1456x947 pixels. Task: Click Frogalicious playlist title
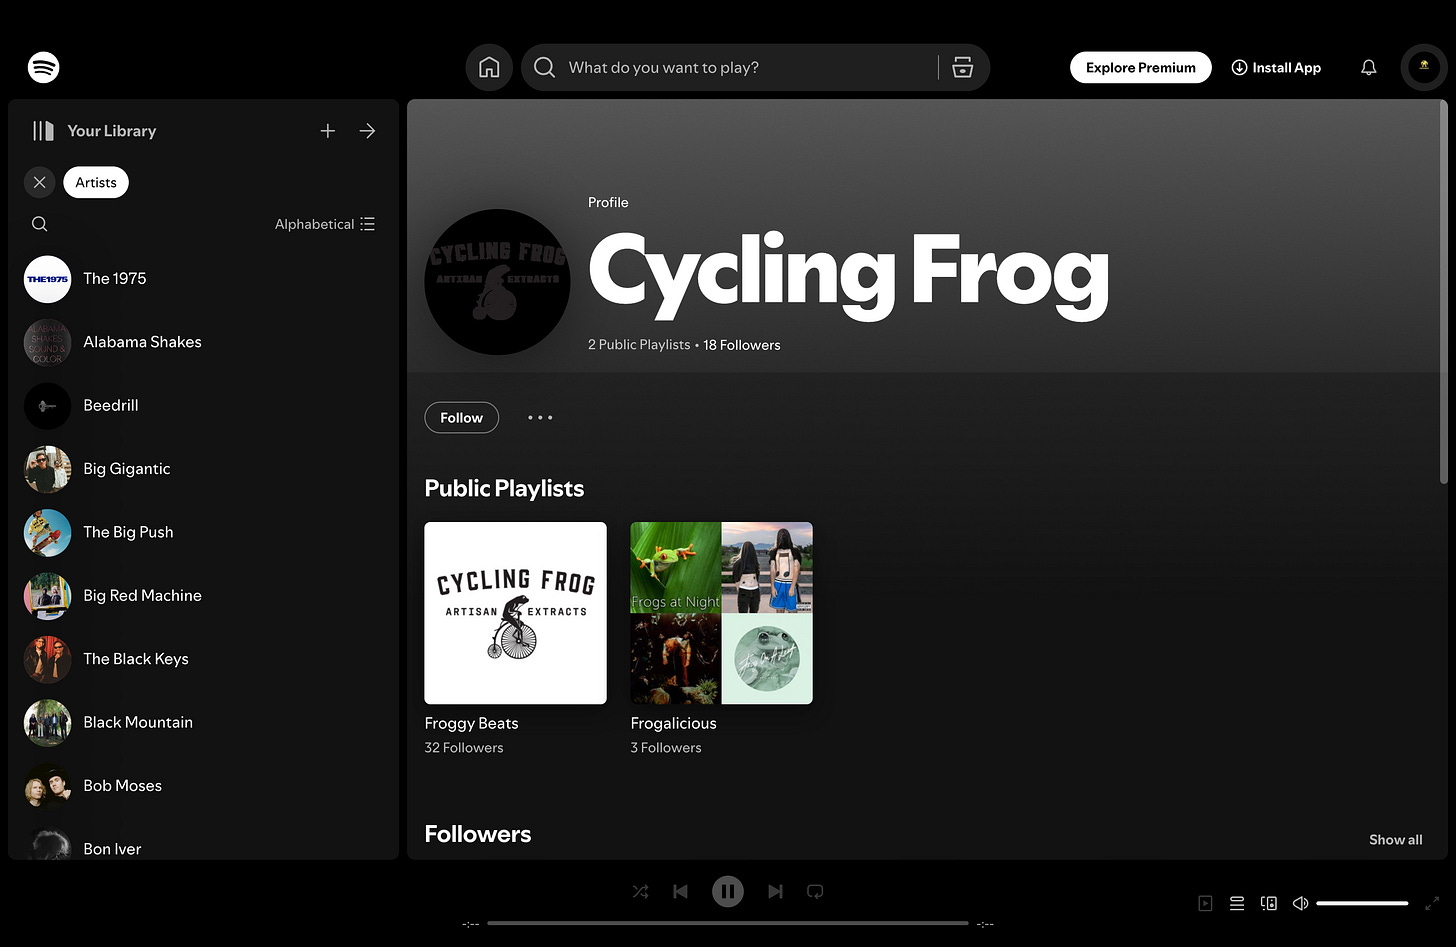point(674,723)
